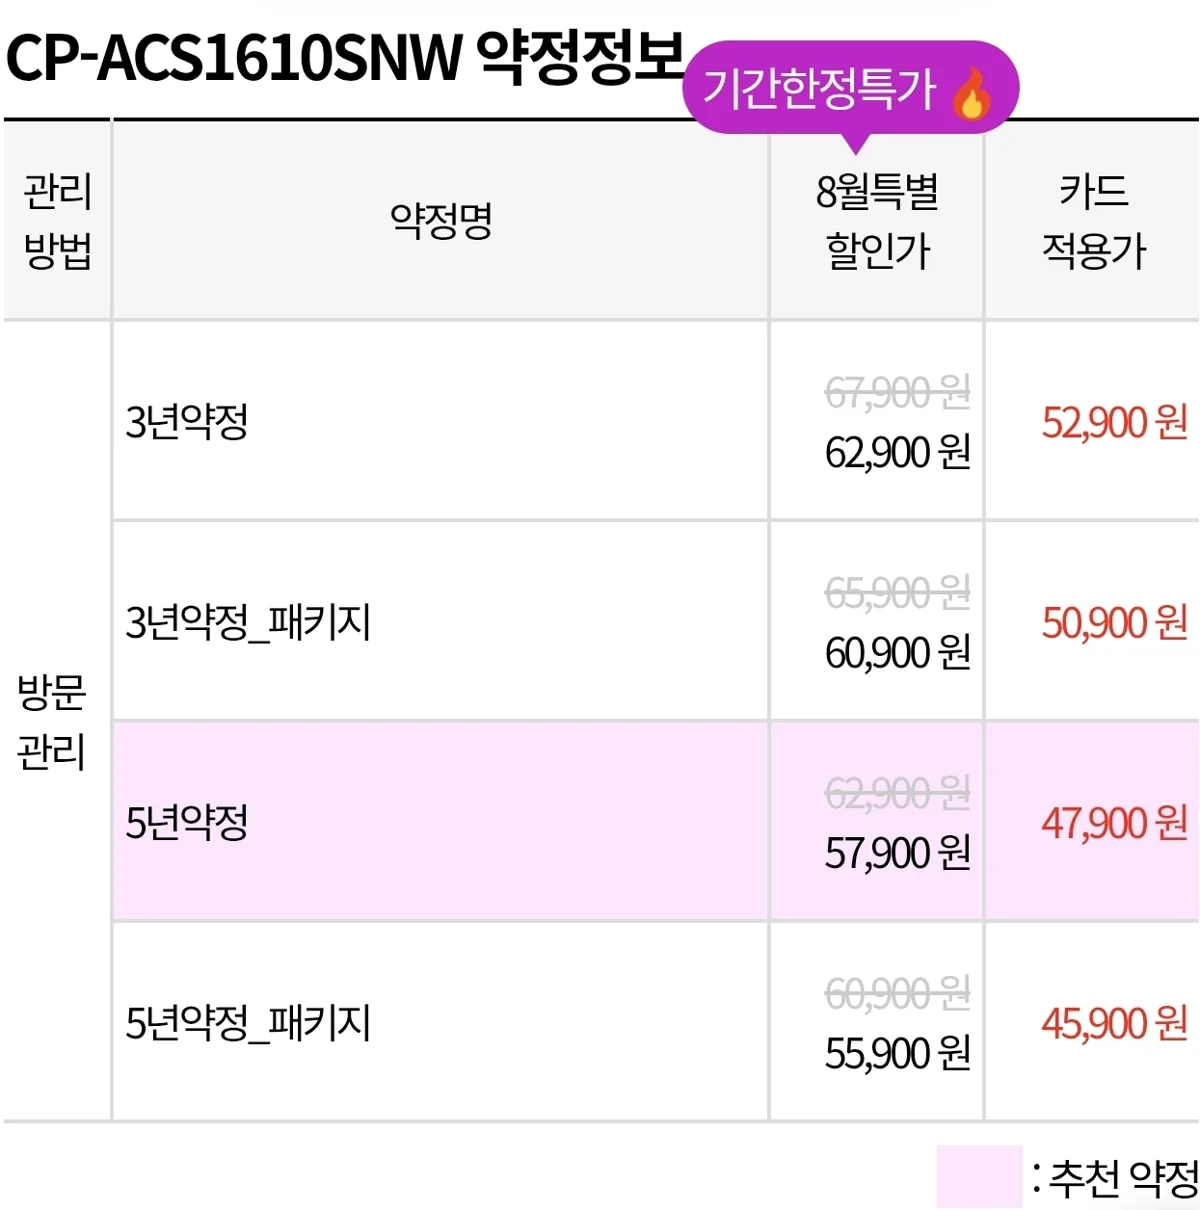Viewport: 1200px width, 1210px height.
Task: Click the 카드 적용가 column header
Action: (x=1093, y=220)
